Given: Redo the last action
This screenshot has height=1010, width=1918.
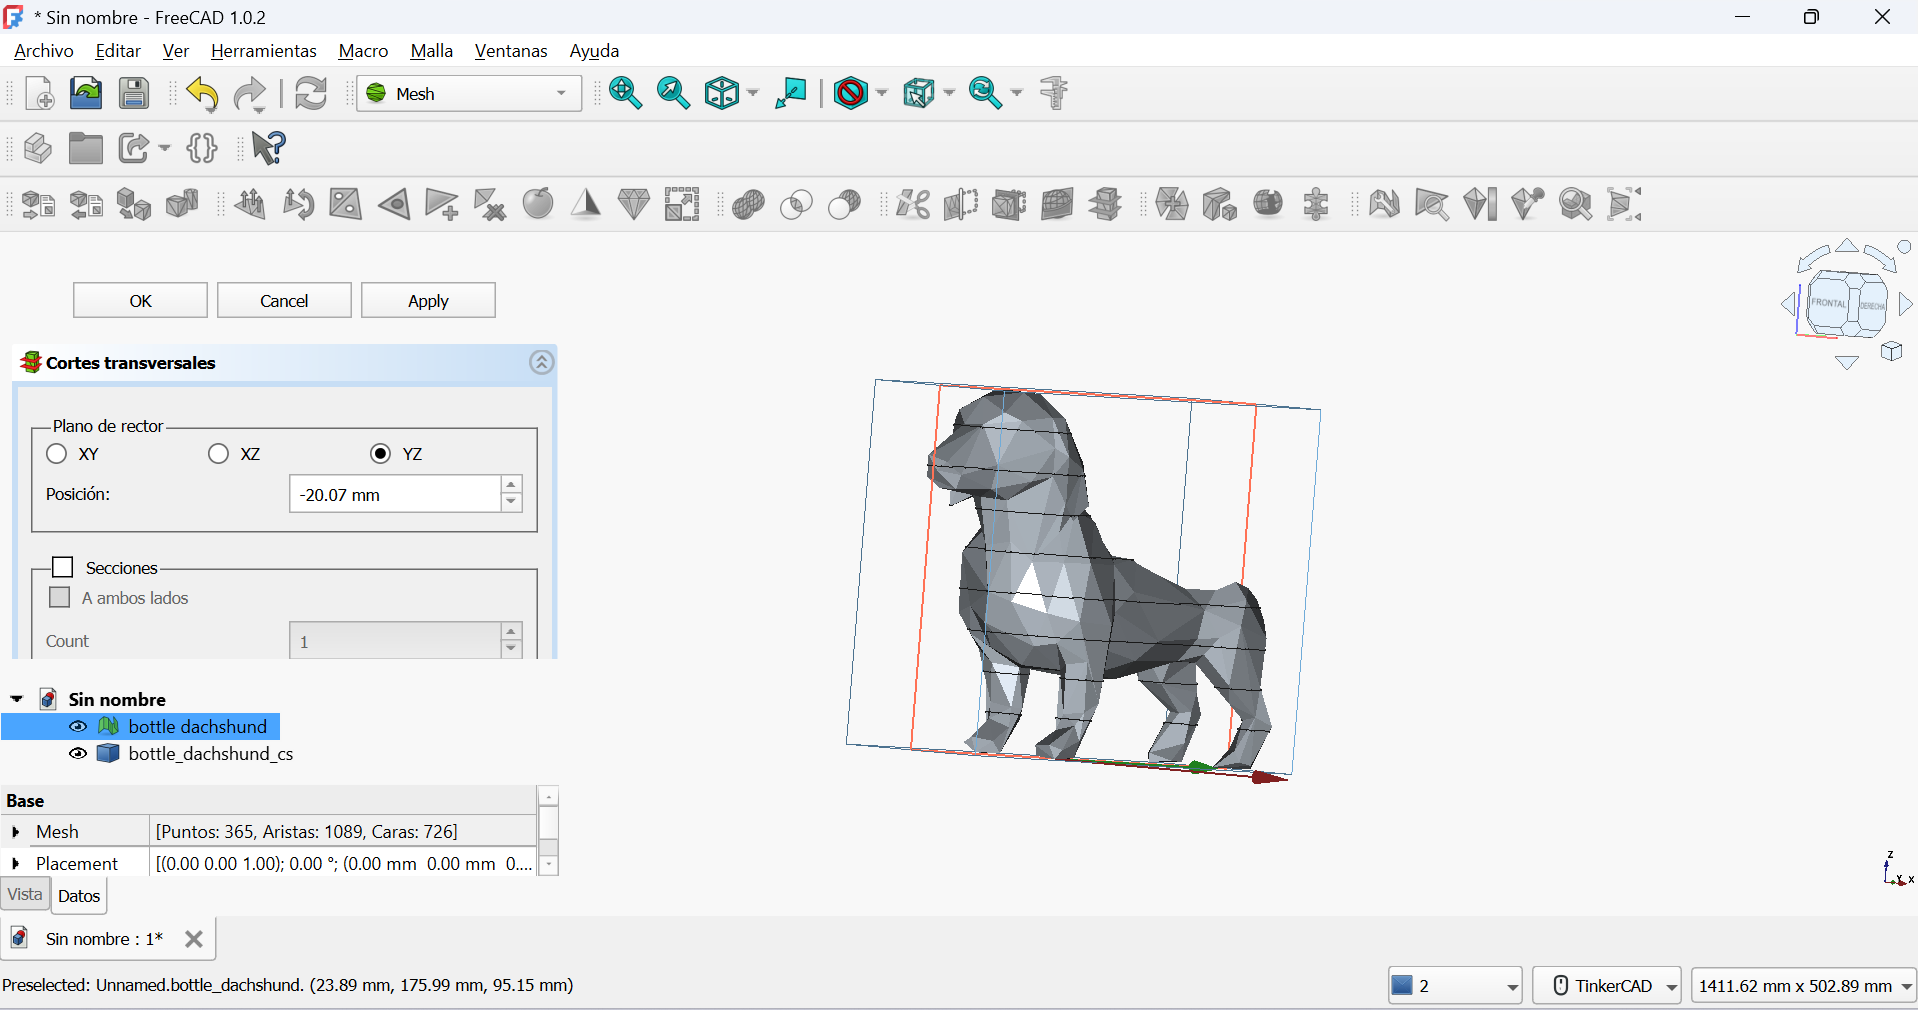Looking at the screenshot, I should click(x=250, y=94).
